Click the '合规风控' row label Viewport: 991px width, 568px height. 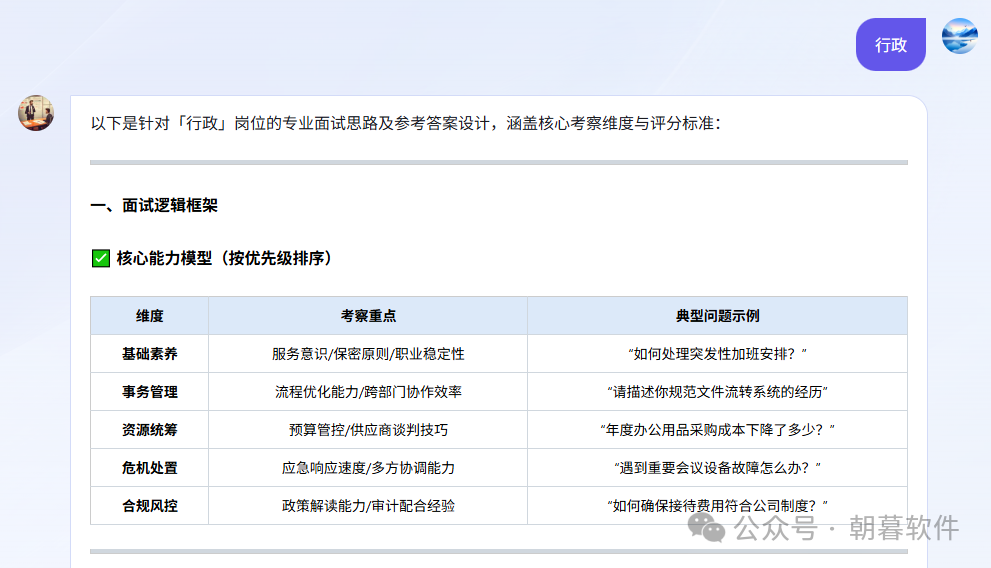(150, 505)
